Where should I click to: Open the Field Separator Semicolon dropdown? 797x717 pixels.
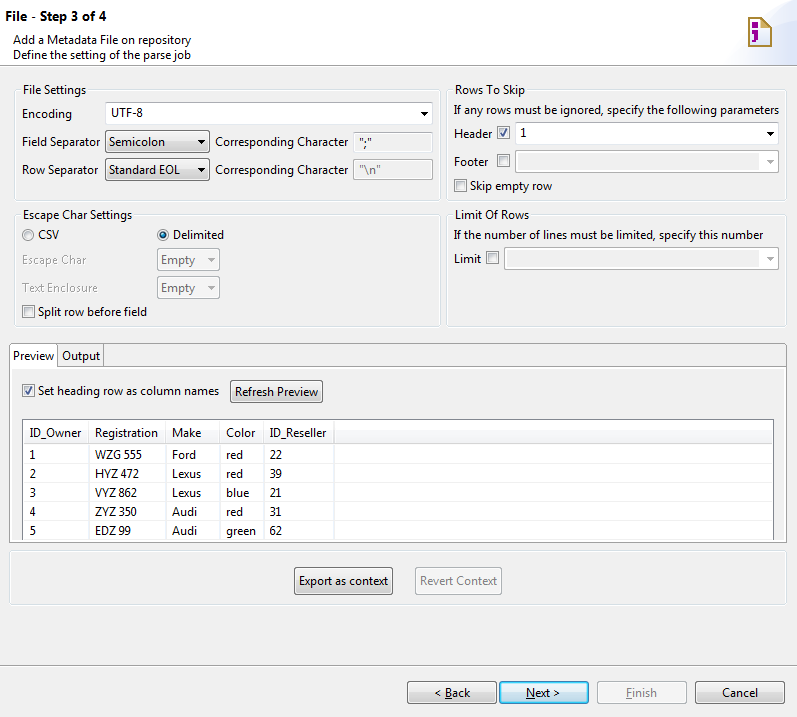157,142
